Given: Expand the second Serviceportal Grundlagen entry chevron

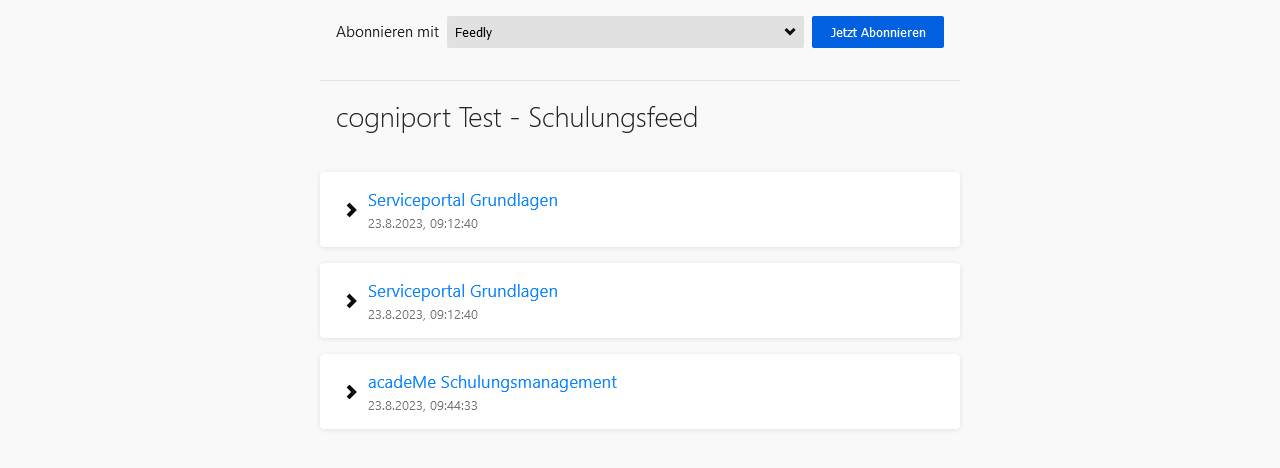Looking at the screenshot, I should click(351, 301).
